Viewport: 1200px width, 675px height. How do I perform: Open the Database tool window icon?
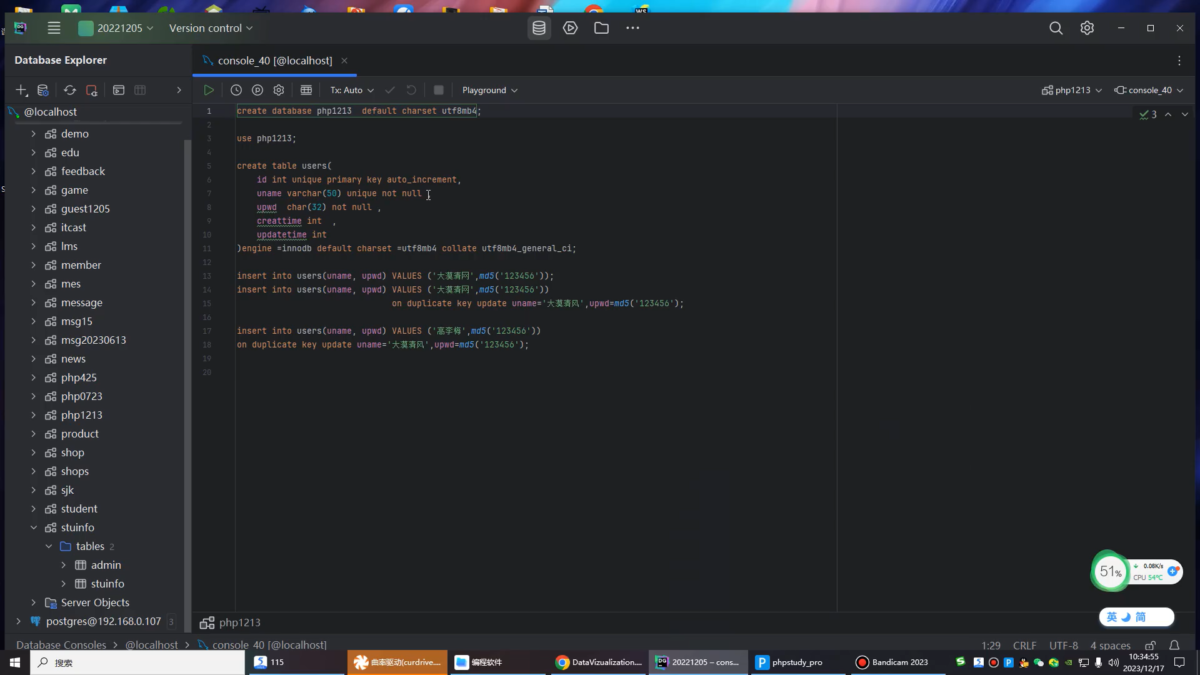(x=539, y=28)
